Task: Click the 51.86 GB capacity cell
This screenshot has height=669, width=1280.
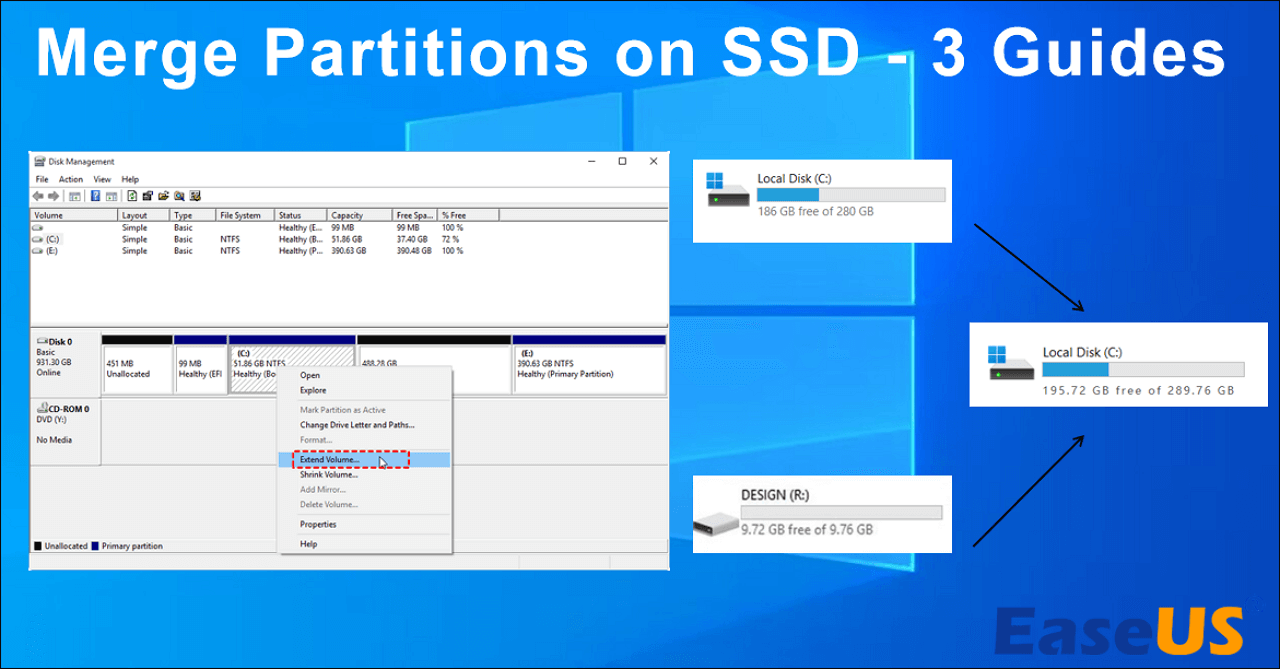Action: coord(348,239)
